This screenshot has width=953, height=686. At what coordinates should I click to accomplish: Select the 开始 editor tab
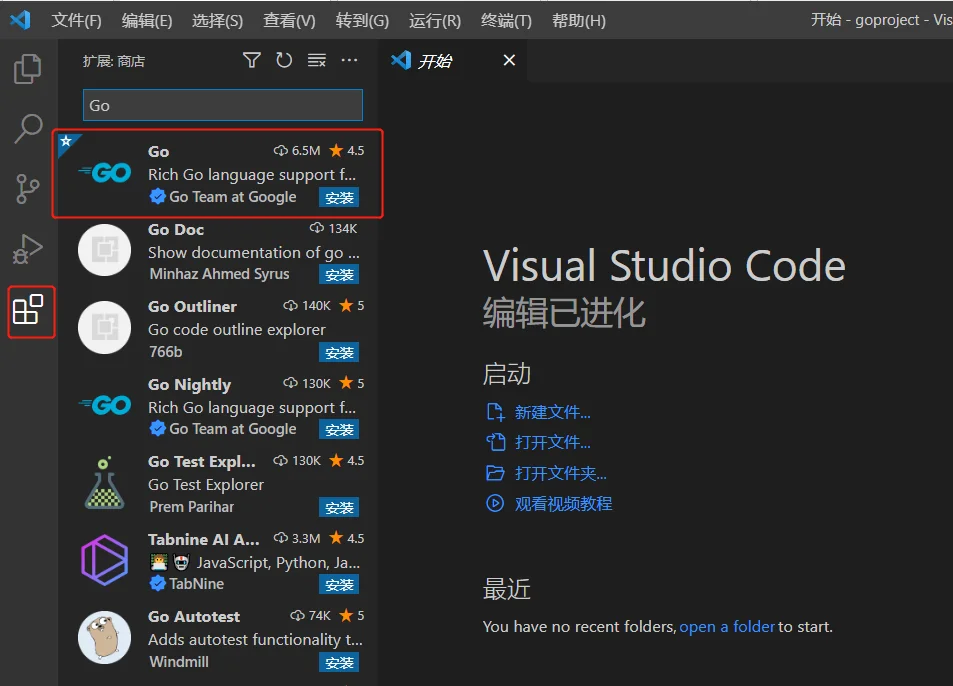pos(453,60)
